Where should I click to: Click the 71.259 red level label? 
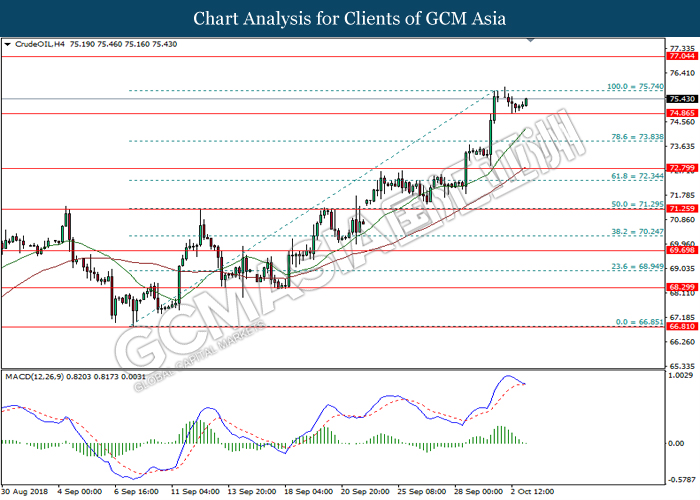pos(682,209)
